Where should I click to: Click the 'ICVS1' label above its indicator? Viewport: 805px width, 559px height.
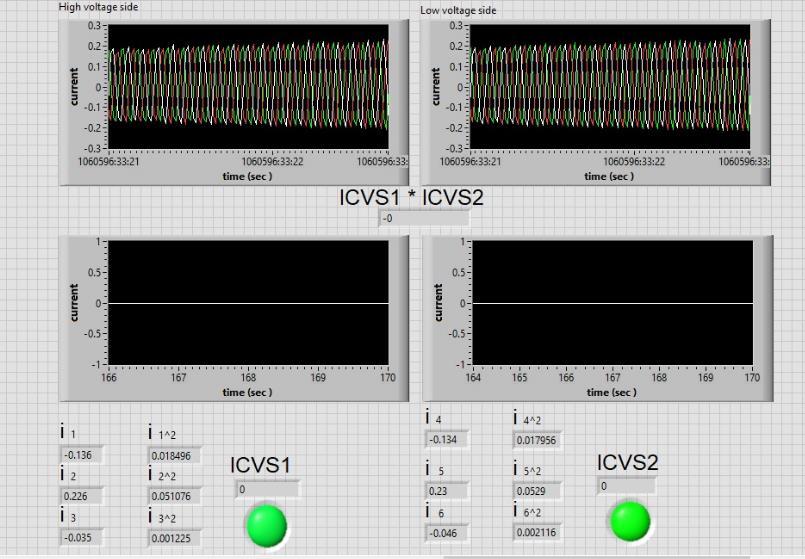click(260, 465)
